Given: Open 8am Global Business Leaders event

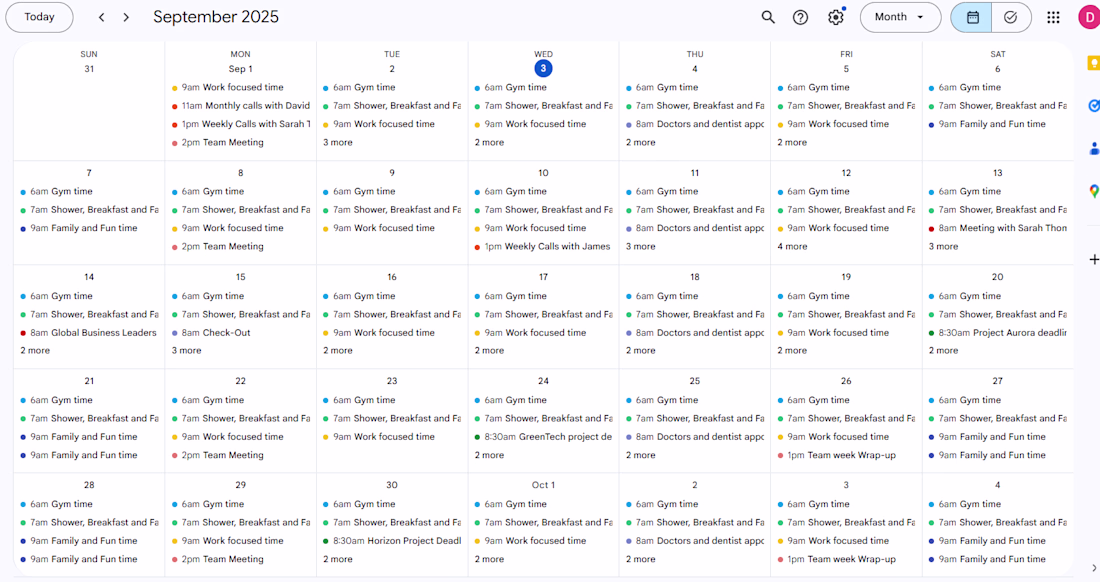Looking at the screenshot, I should (89, 332).
